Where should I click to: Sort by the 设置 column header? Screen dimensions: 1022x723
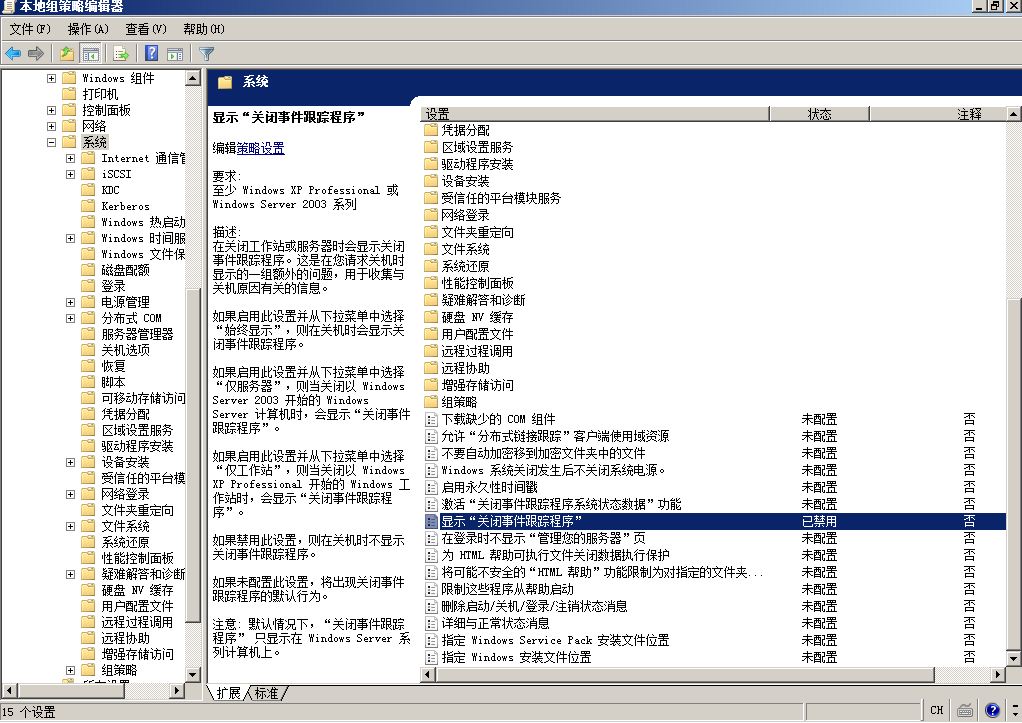(595, 114)
